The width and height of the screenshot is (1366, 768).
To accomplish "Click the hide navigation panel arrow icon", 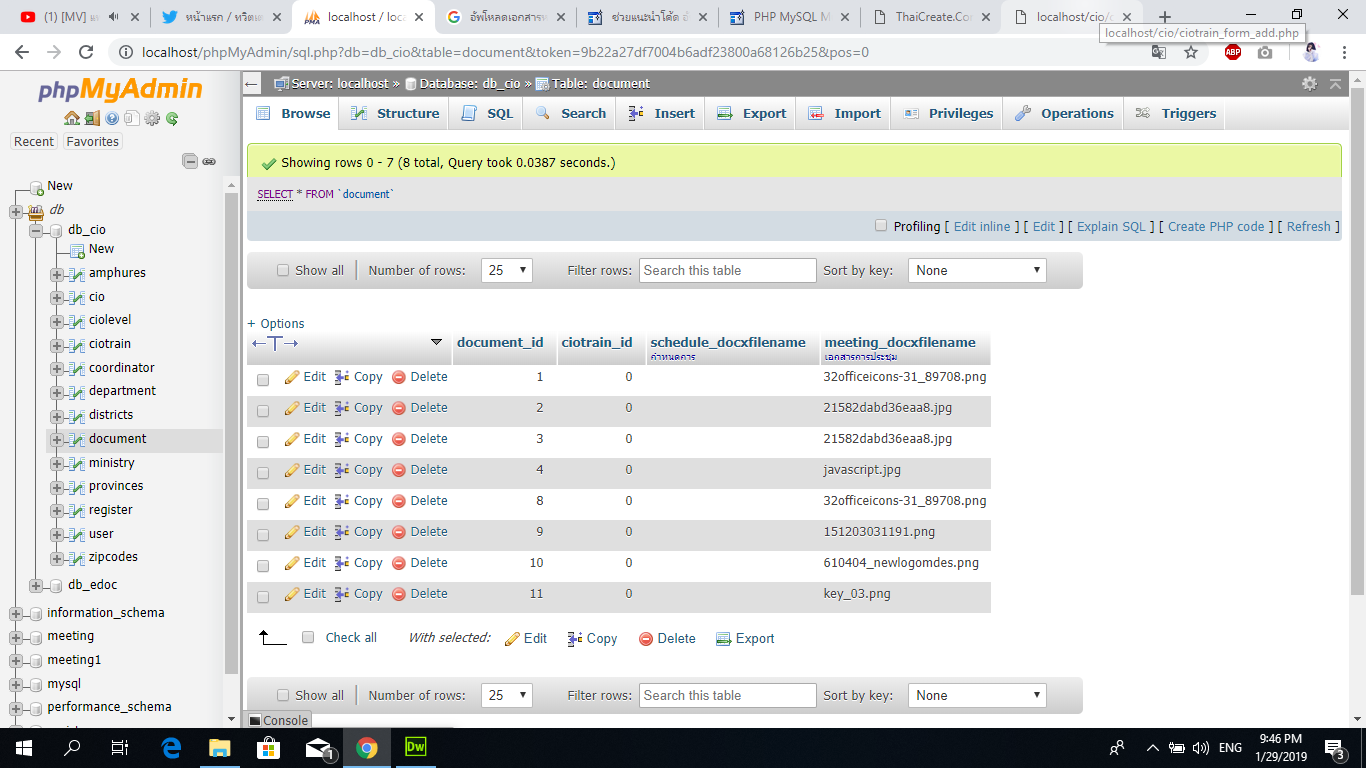I will 252,84.
